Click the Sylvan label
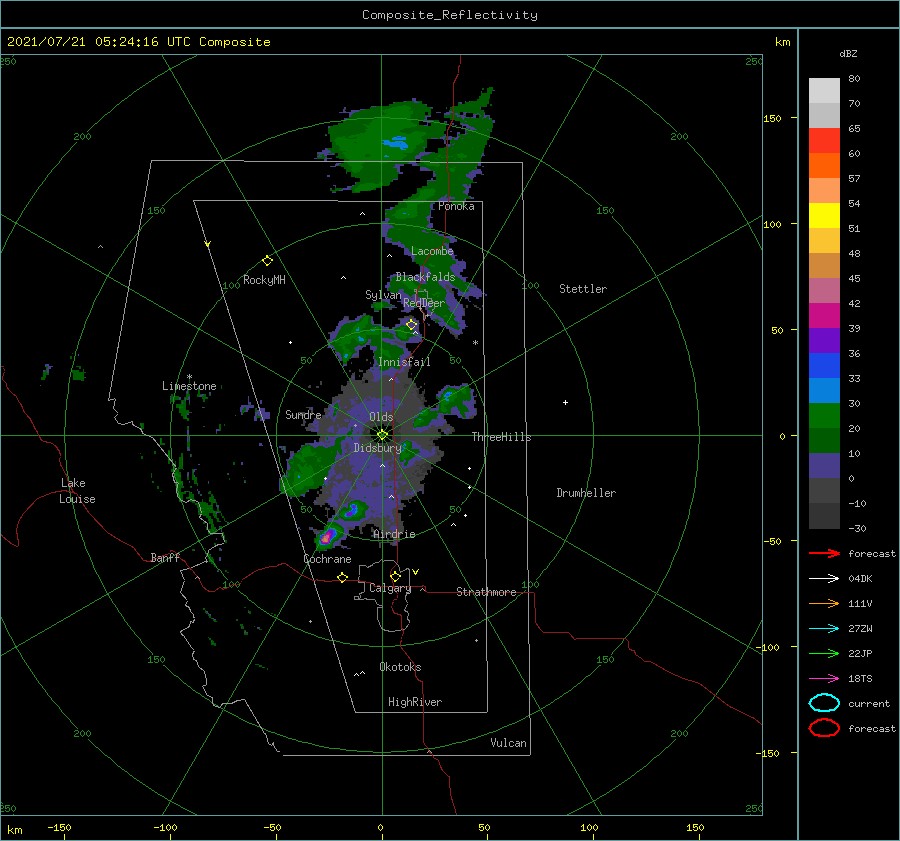 (x=383, y=294)
